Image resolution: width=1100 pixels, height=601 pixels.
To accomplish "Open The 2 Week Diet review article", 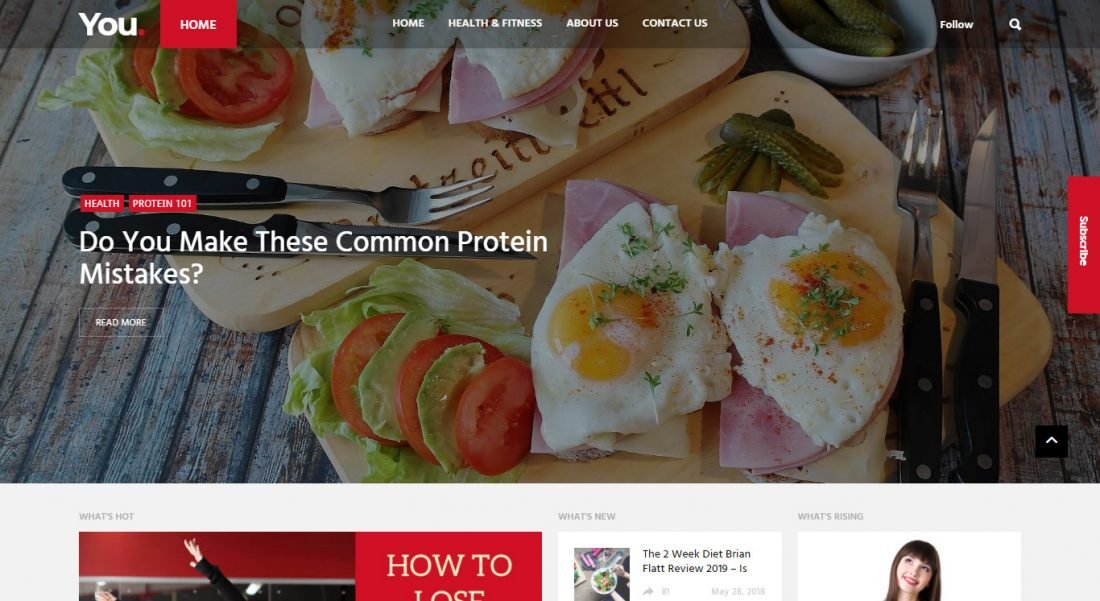I will (696, 561).
